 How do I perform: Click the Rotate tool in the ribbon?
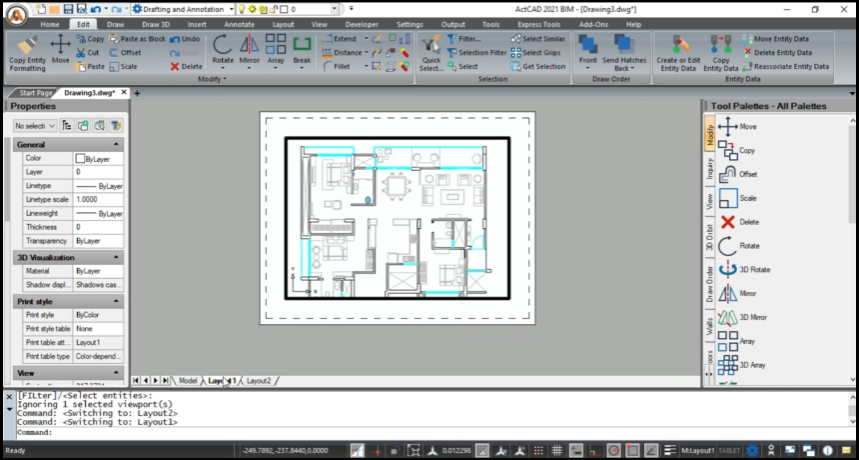pyautogui.click(x=222, y=48)
